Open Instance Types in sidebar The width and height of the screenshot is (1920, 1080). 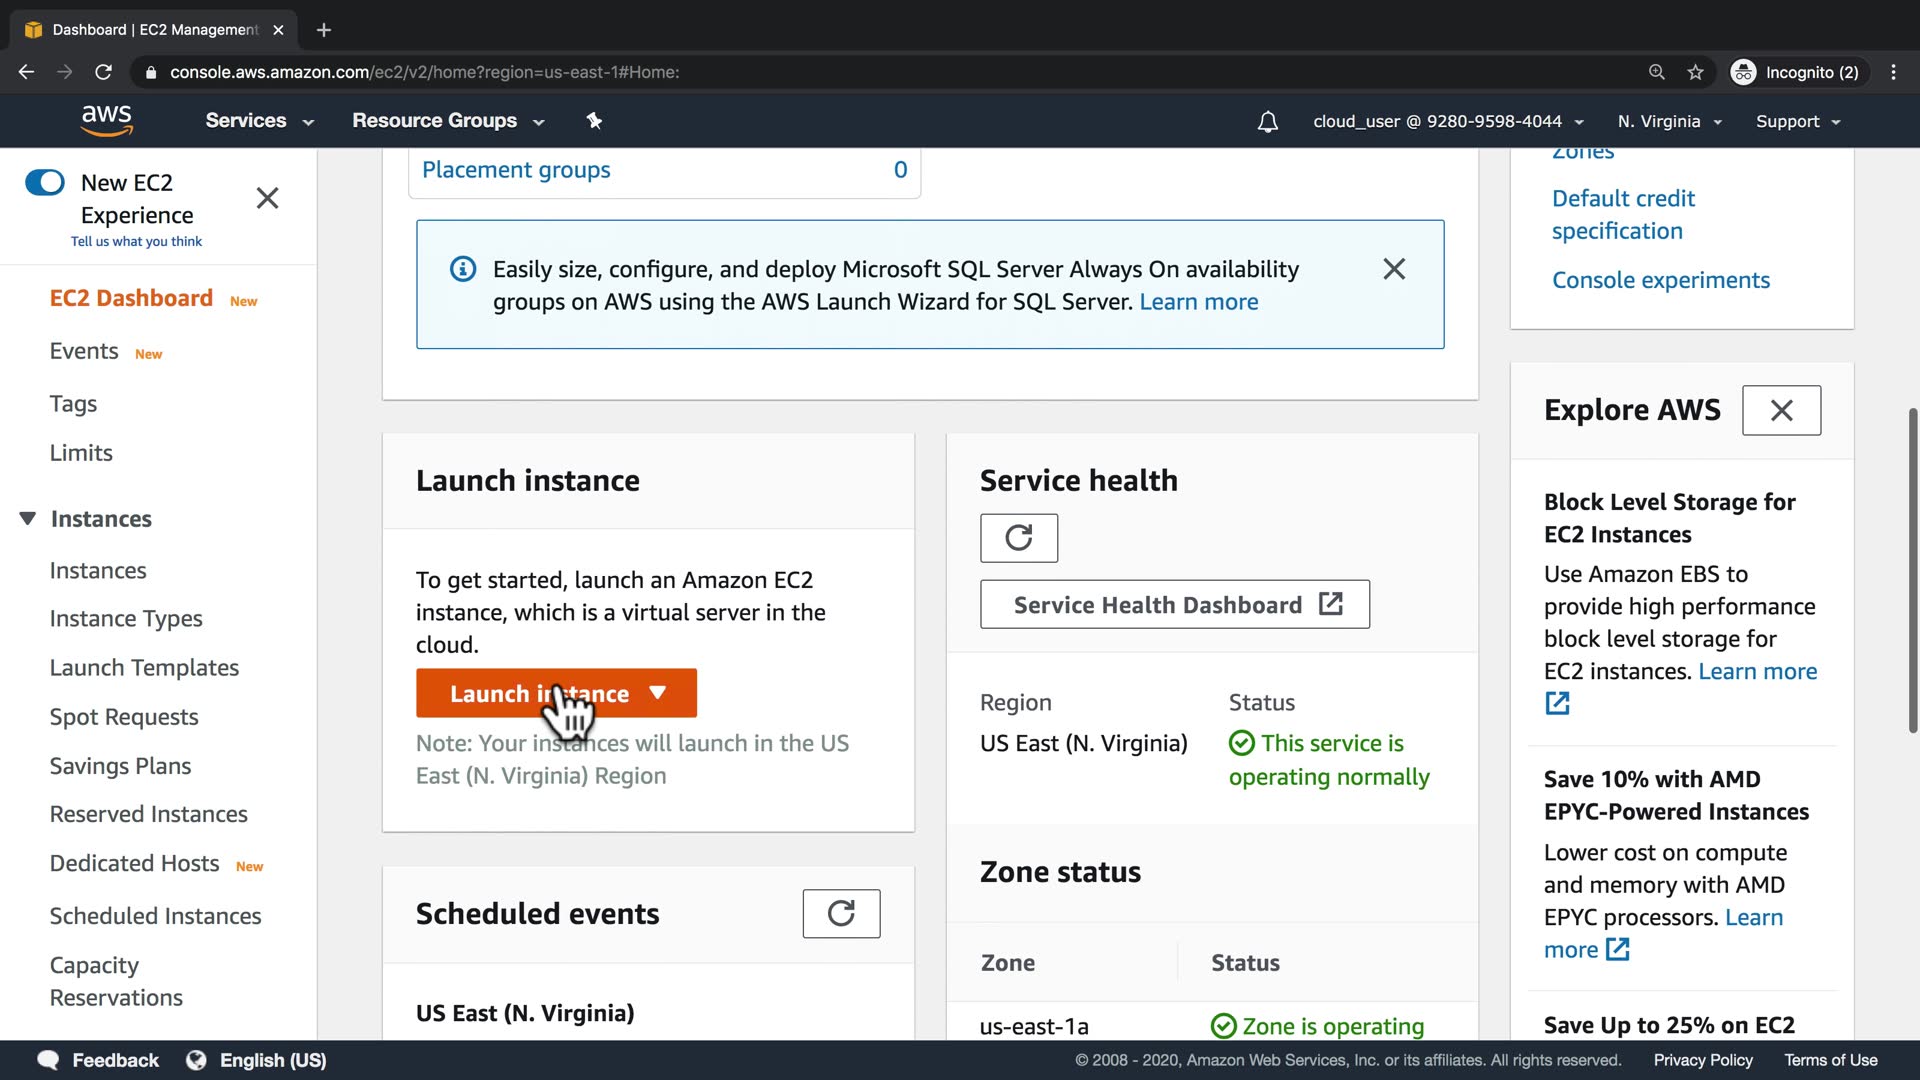click(126, 619)
